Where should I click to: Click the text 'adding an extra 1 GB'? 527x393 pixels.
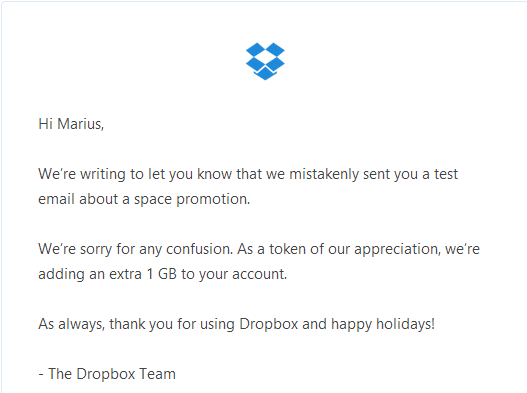click(107, 274)
